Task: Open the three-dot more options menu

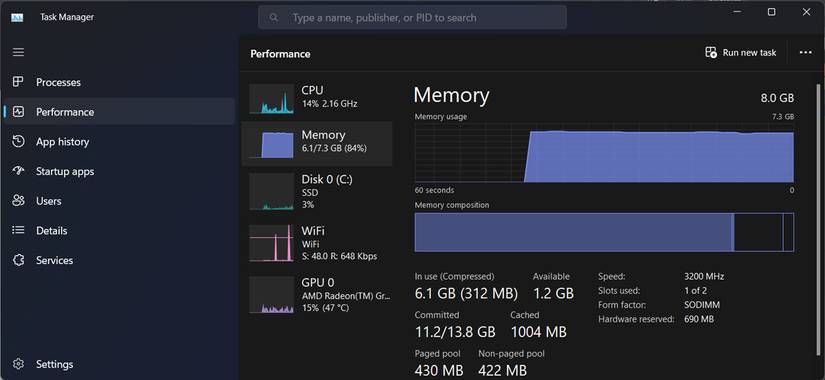Action: pos(806,53)
